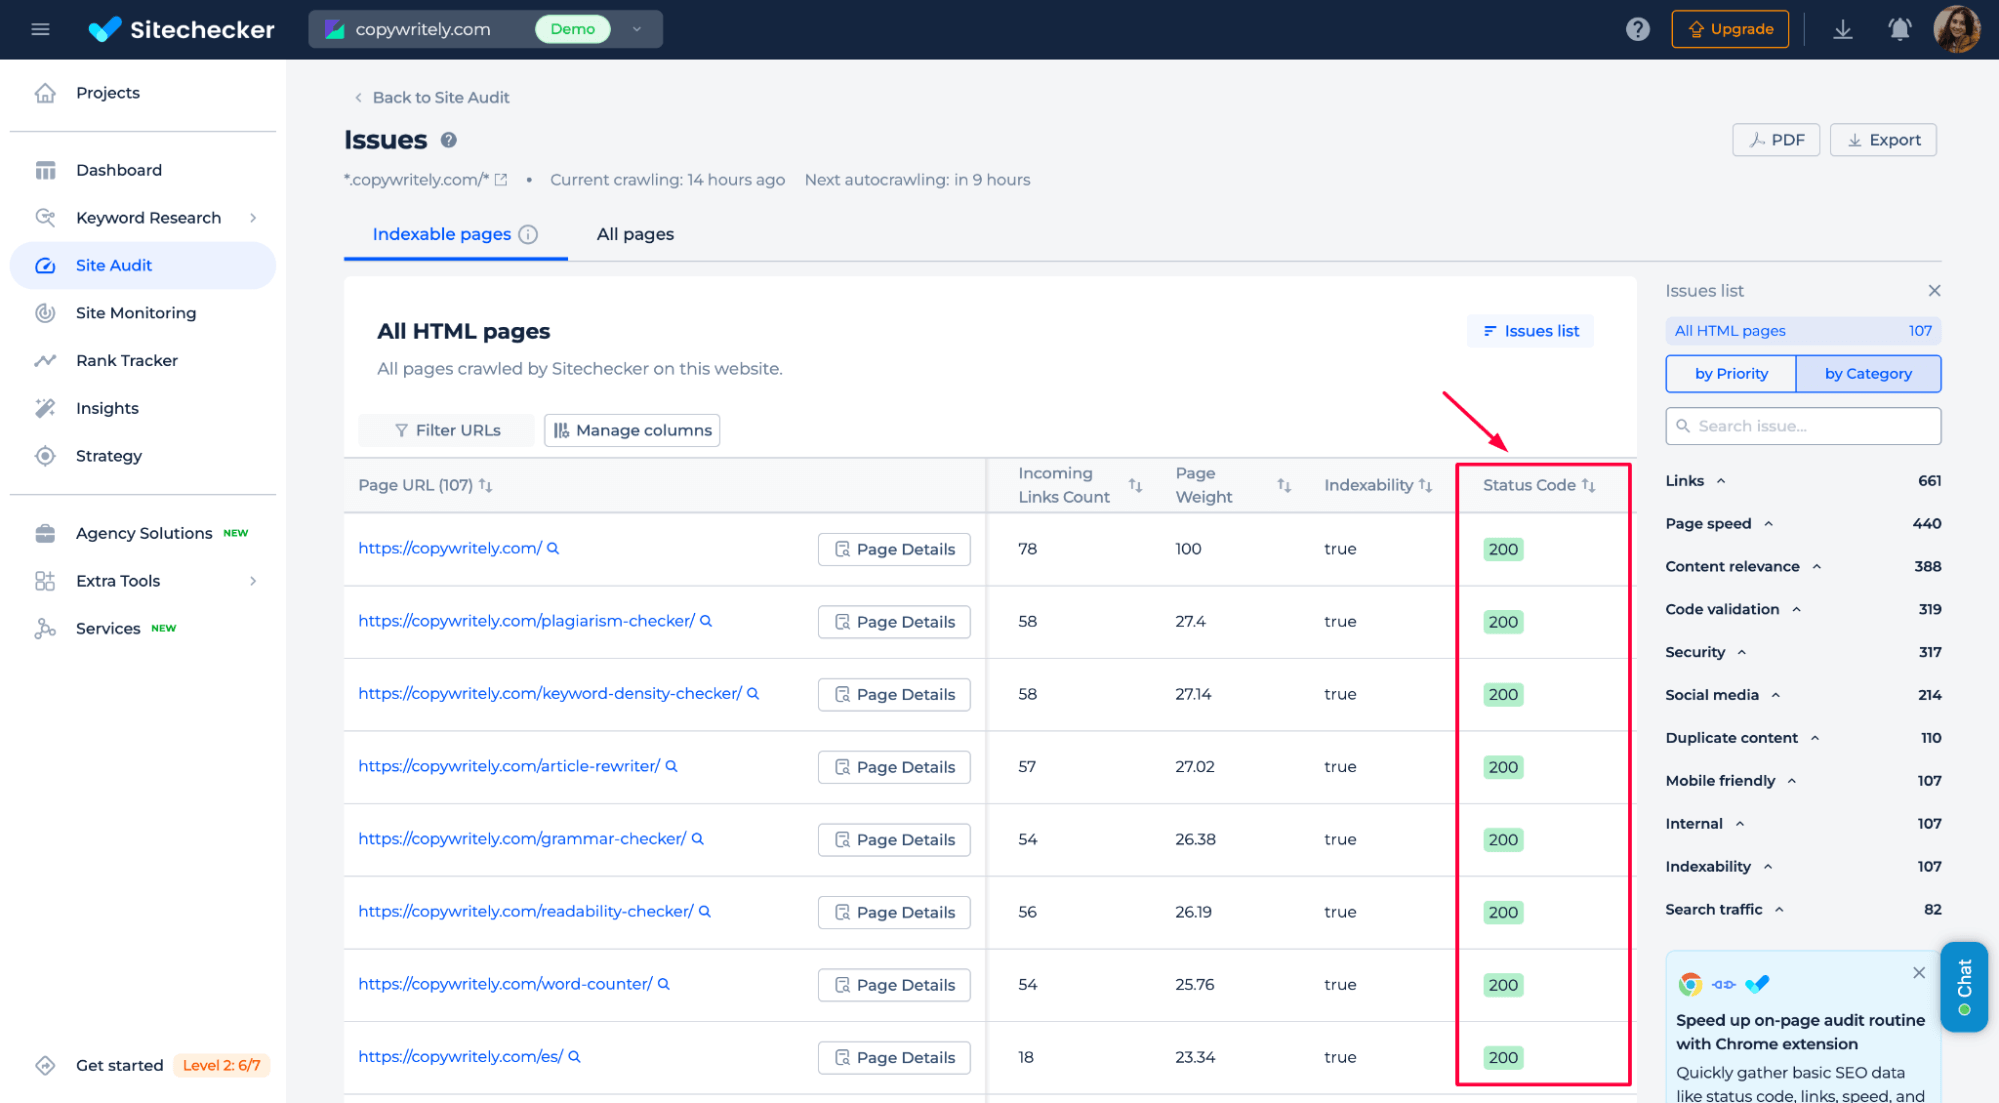Click the Export button
1999x1103 pixels.
[1883, 140]
